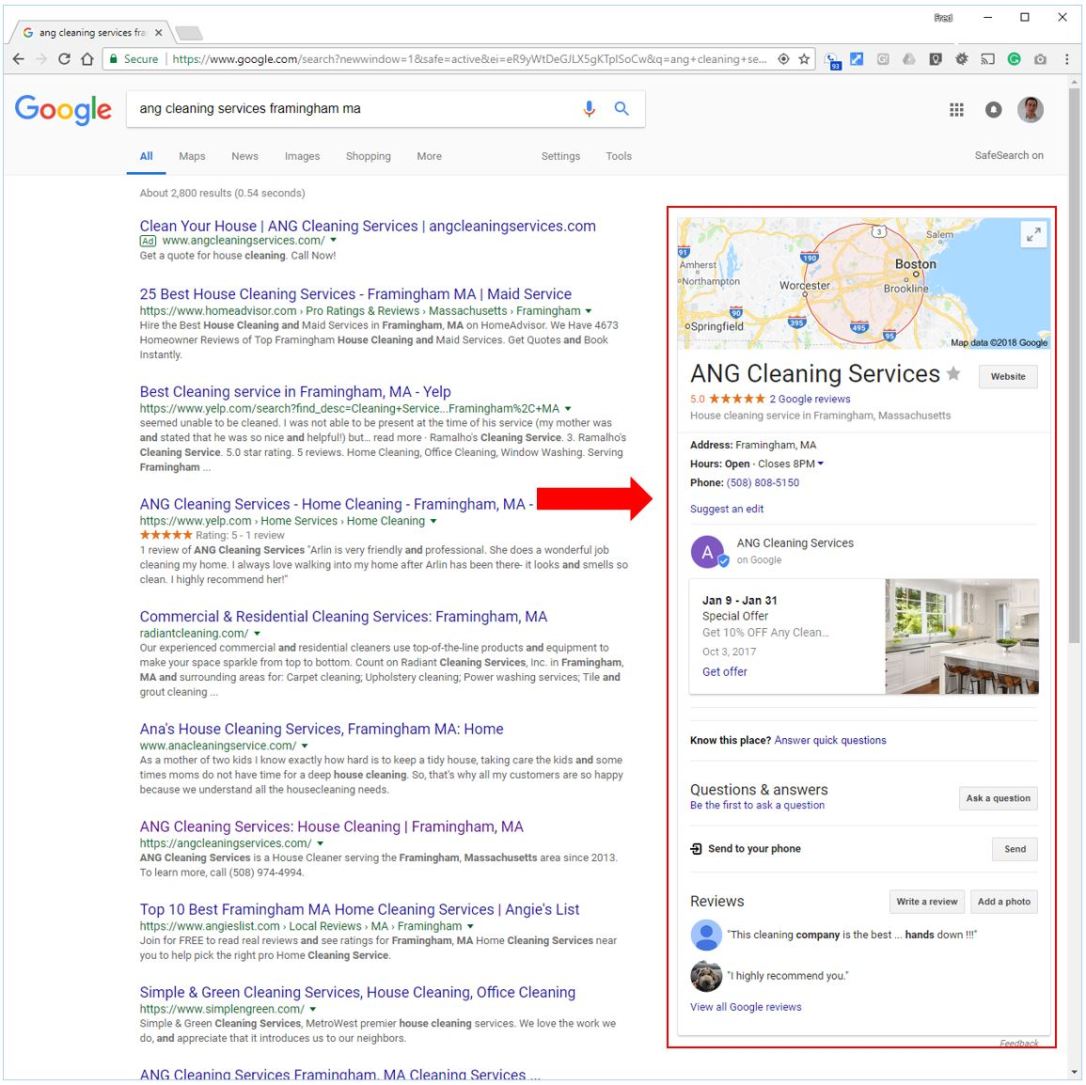The image size is (1086, 1085).
Task: Click the blue arrow extension icon
Action: [857, 60]
